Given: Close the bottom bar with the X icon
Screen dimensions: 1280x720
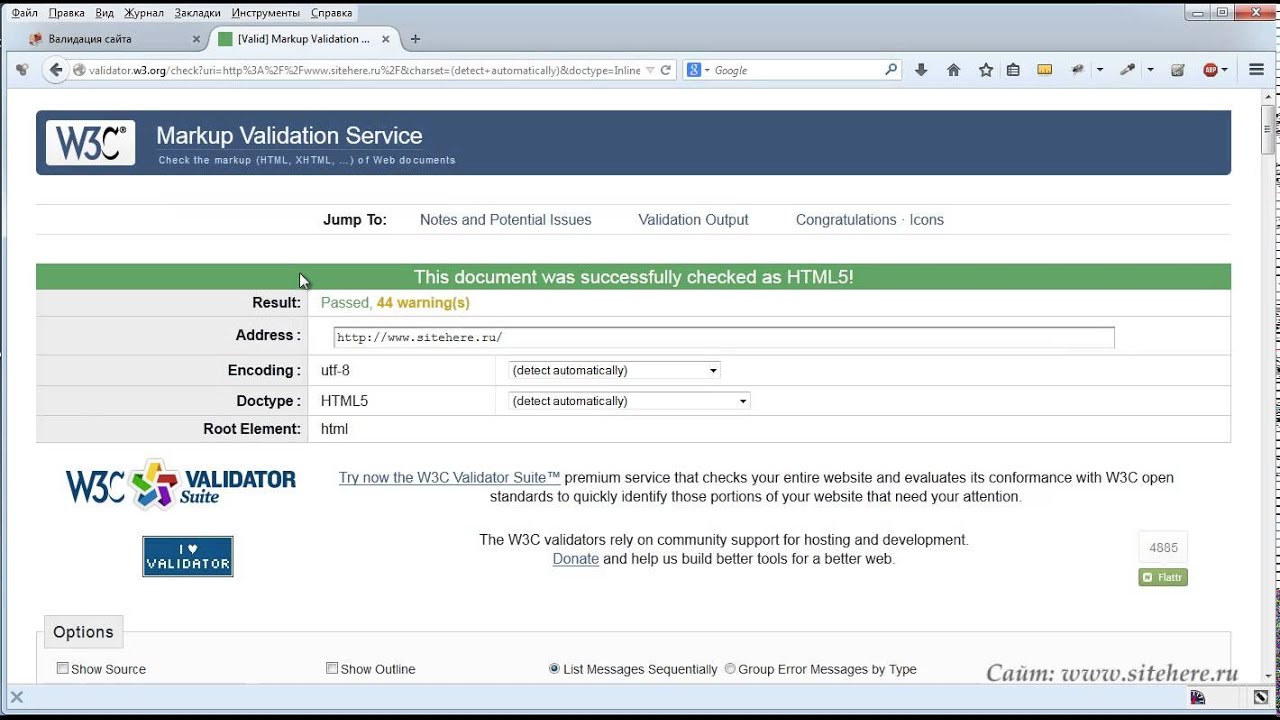Looking at the screenshot, I should (x=16, y=697).
